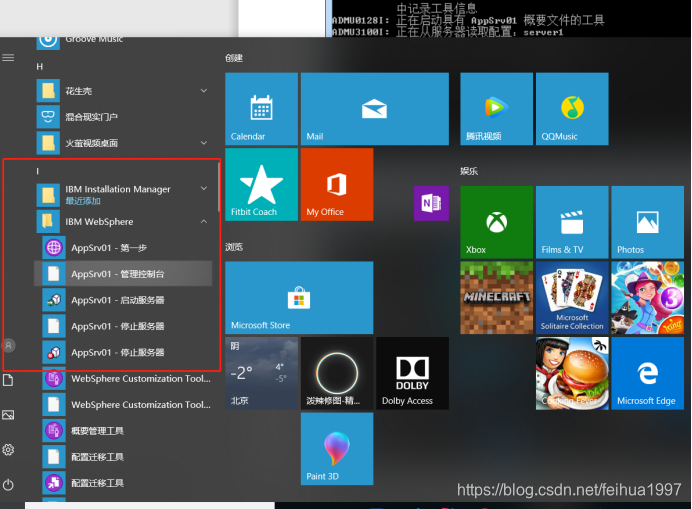
Task: Expand the 花生壳 folder chevron
Action: tap(204, 90)
